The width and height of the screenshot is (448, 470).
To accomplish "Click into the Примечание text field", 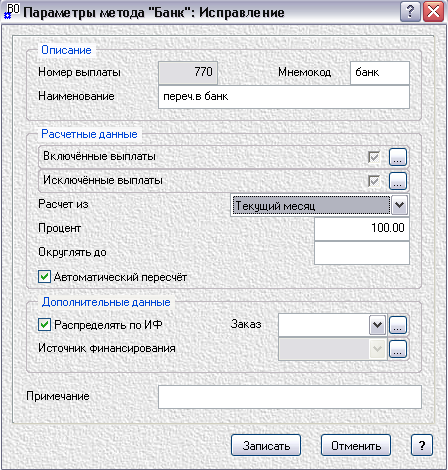I will pos(290,397).
